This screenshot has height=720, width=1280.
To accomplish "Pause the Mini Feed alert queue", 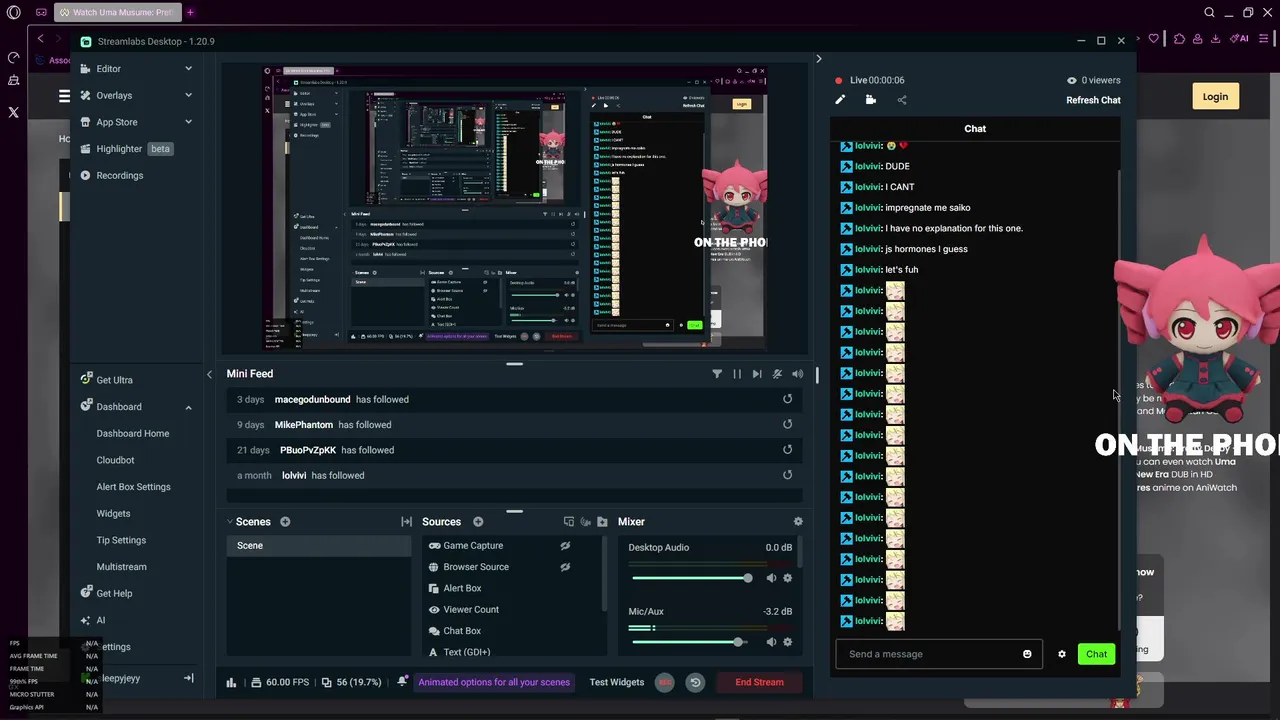I will click(x=737, y=374).
